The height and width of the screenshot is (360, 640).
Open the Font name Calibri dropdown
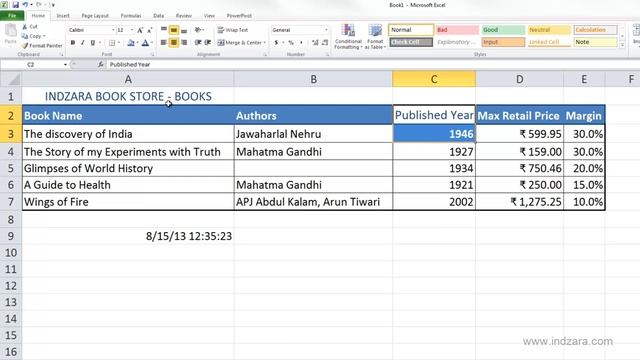pos(113,30)
